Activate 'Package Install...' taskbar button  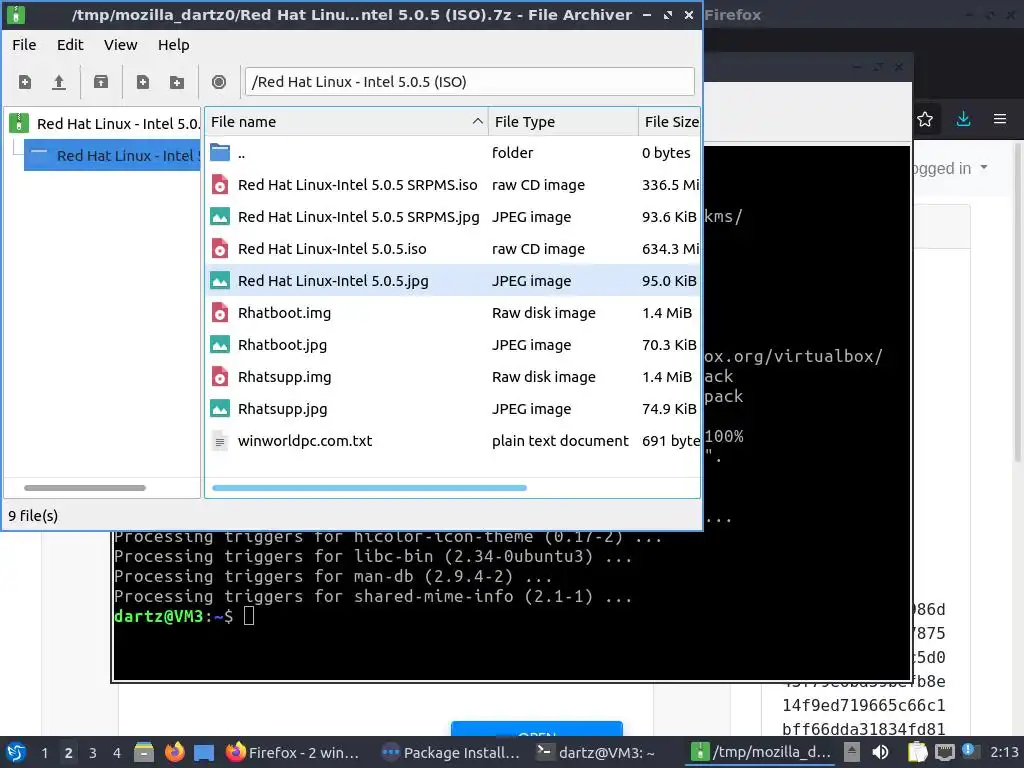coord(451,753)
